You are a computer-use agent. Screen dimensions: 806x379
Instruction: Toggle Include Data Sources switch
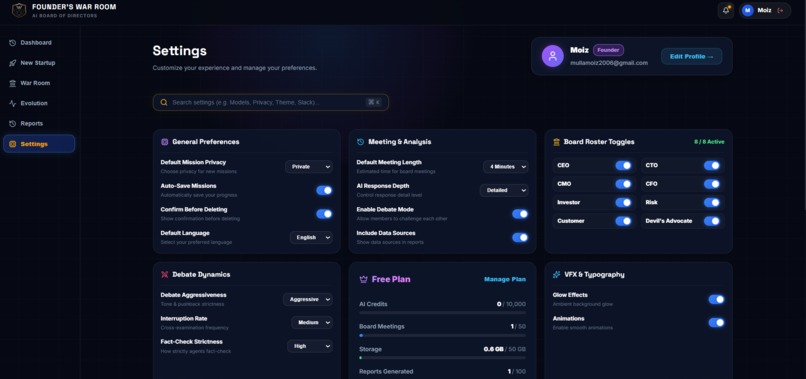coord(520,238)
